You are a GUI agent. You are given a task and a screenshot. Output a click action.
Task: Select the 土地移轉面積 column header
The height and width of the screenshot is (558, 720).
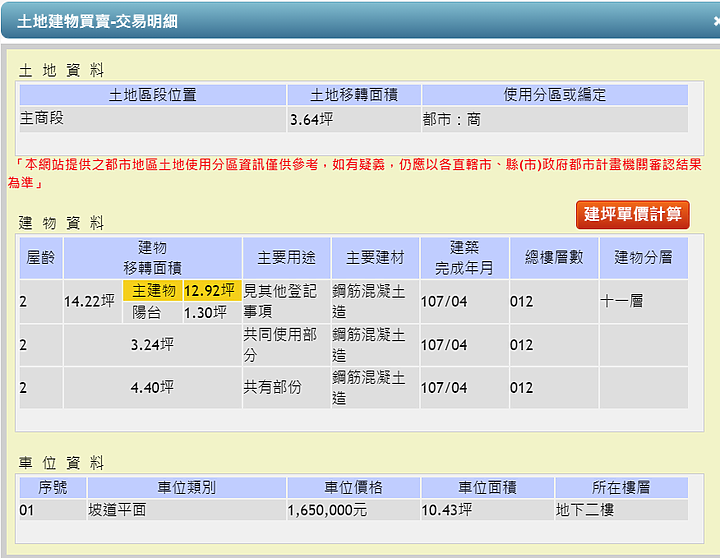click(x=354, y=95)
